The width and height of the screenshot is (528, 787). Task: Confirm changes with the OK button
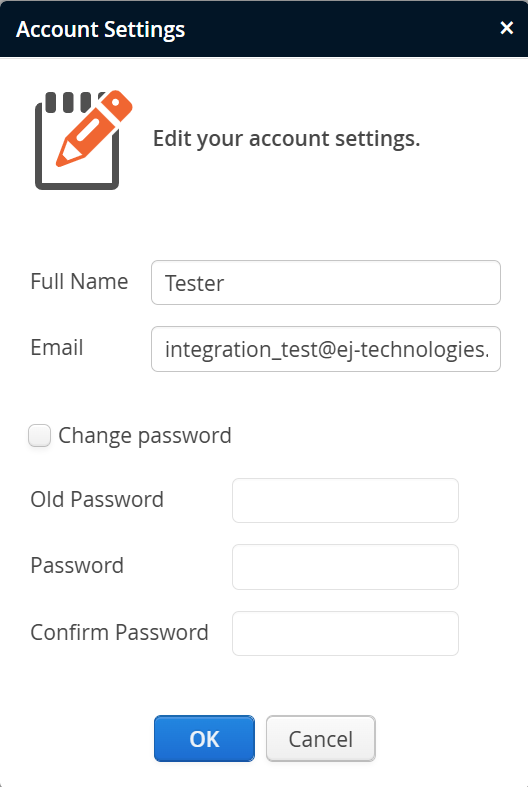coord(204,738)
